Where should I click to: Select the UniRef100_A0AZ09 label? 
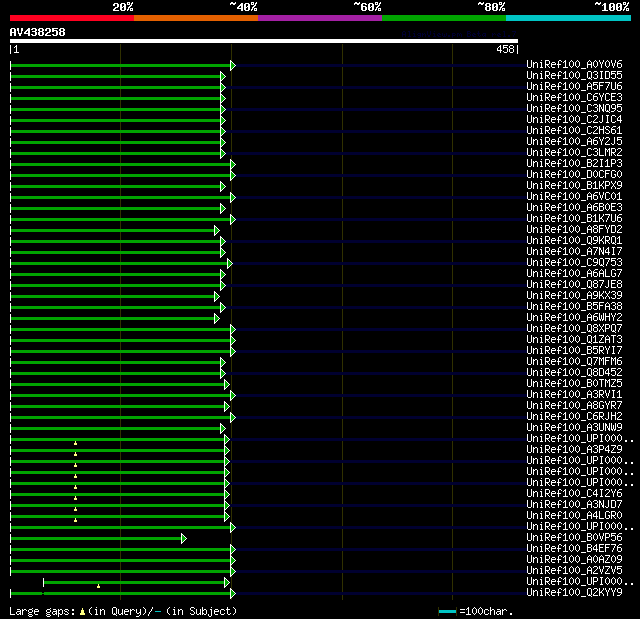574,560
